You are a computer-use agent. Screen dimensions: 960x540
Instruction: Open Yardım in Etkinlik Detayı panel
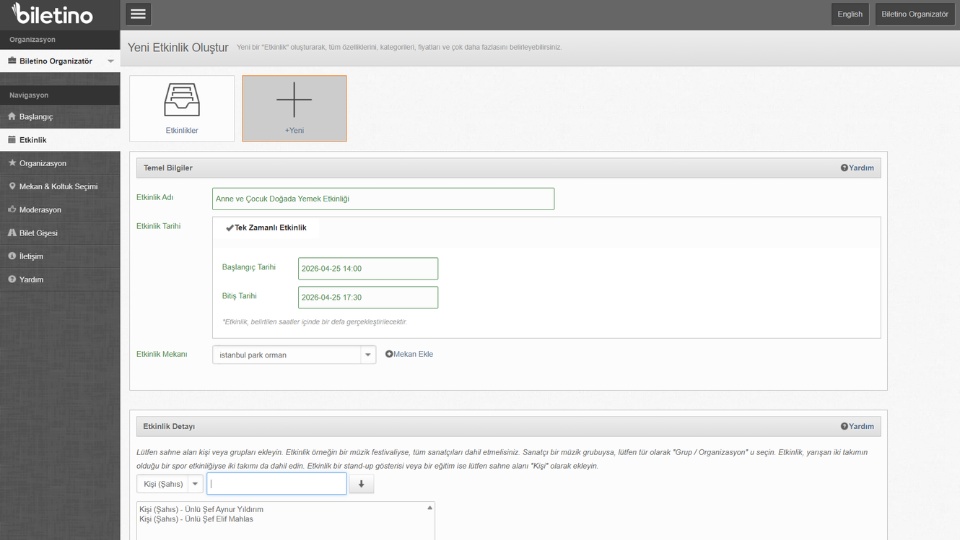857,426
